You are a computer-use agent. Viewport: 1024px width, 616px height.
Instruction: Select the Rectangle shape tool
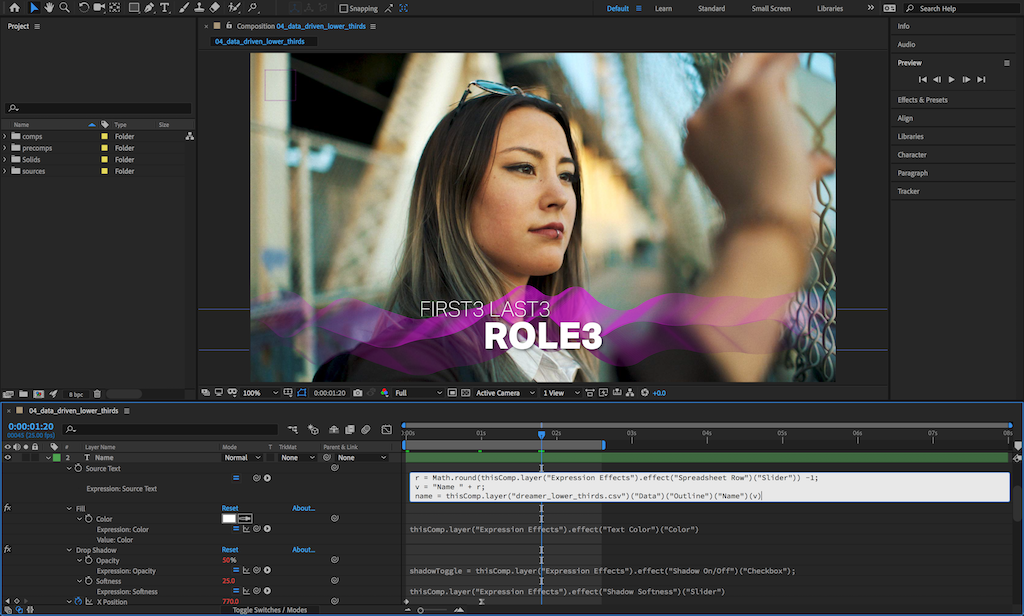(134, 8)
